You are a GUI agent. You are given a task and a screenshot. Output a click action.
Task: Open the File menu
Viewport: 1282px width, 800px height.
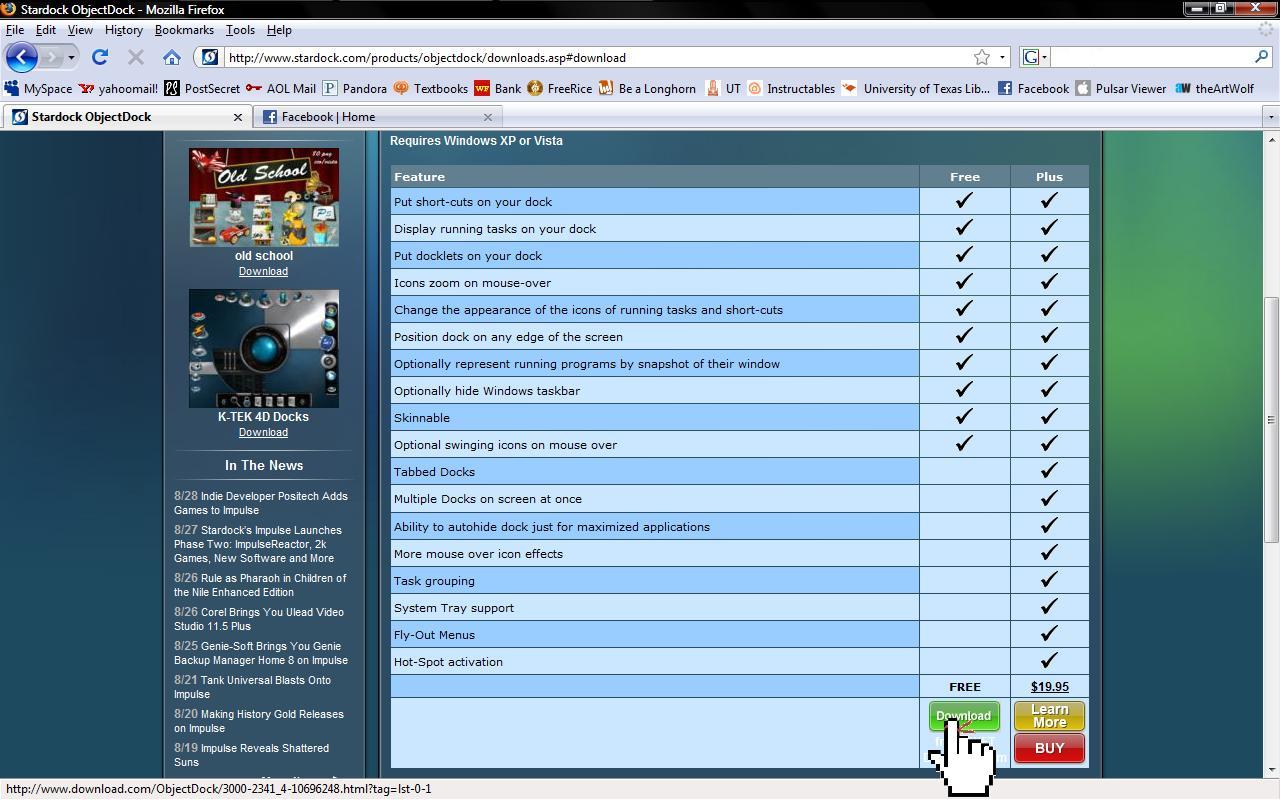pos(15,30)
